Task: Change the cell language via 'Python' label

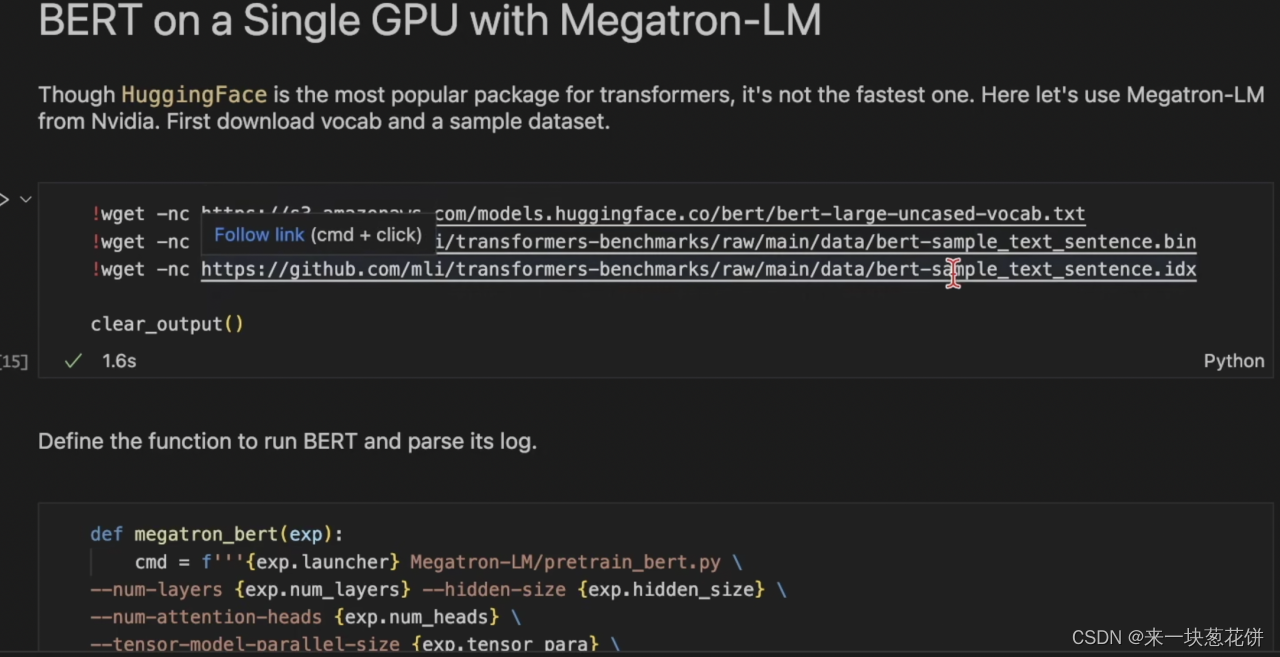Action: tap(1234, 361)
